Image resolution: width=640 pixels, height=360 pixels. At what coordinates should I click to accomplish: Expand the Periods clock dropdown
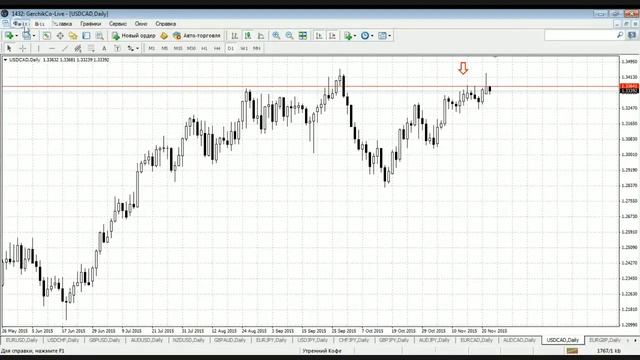tap(372, 36)
